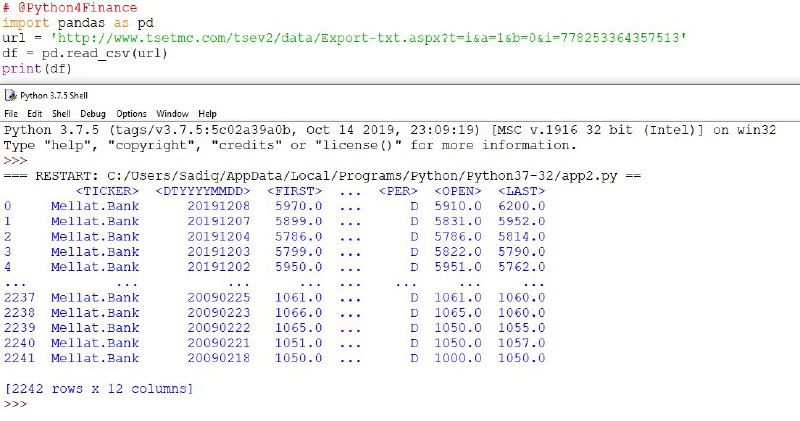Click row index 2241

pyautogui.click(x=19, y=358)
